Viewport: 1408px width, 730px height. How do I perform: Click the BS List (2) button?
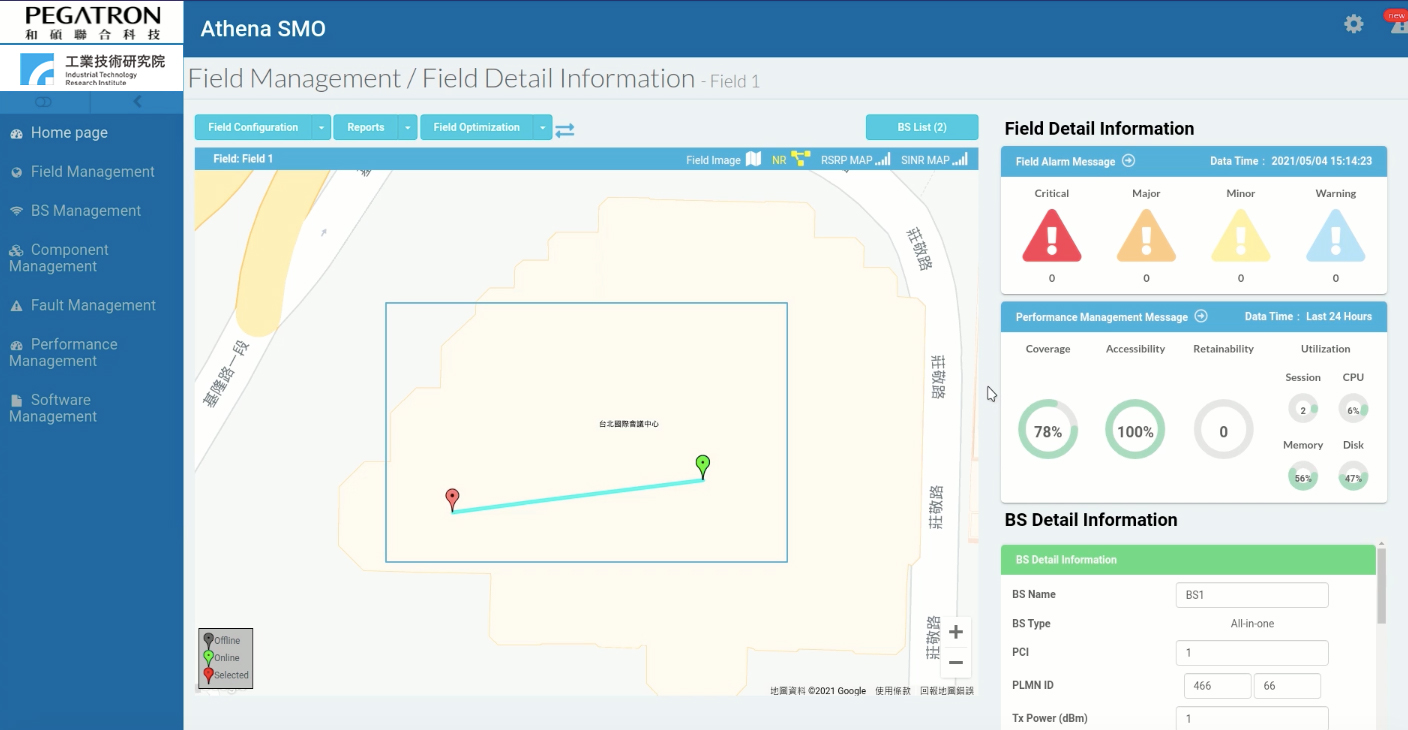921,127
